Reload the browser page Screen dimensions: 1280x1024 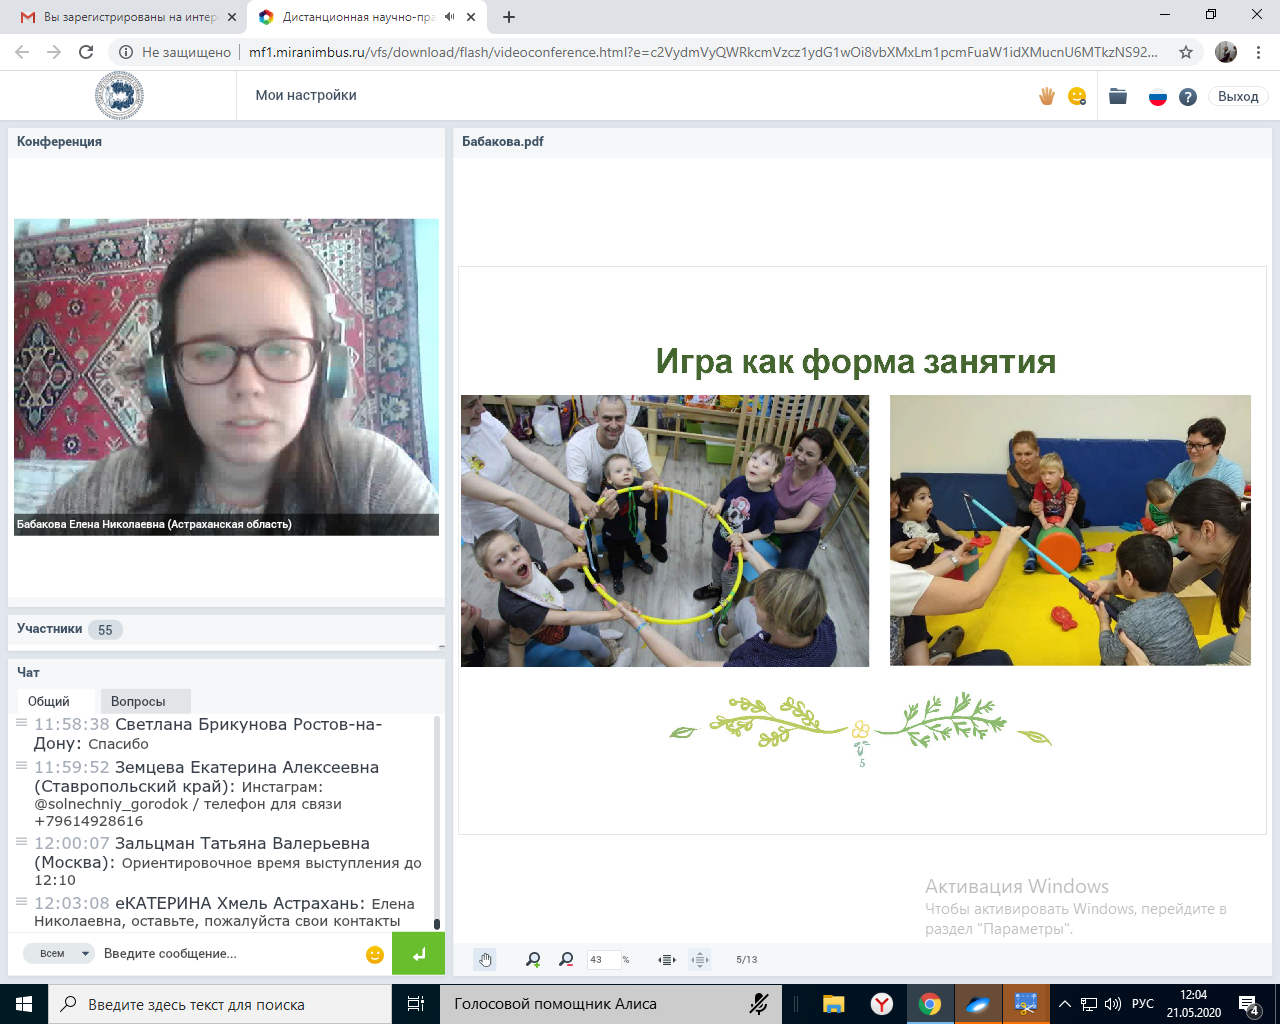point(86,52)
